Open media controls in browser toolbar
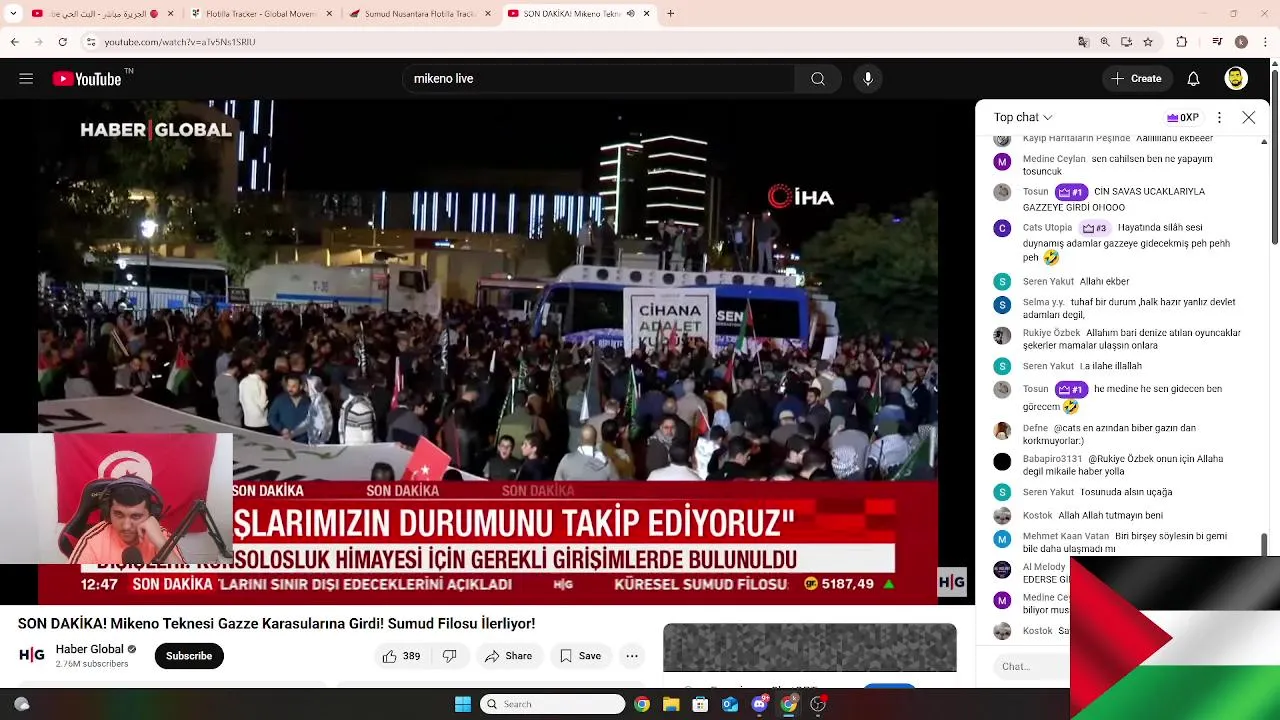The width and height of the screenshot is (1280, 720). pos(1217,42)
